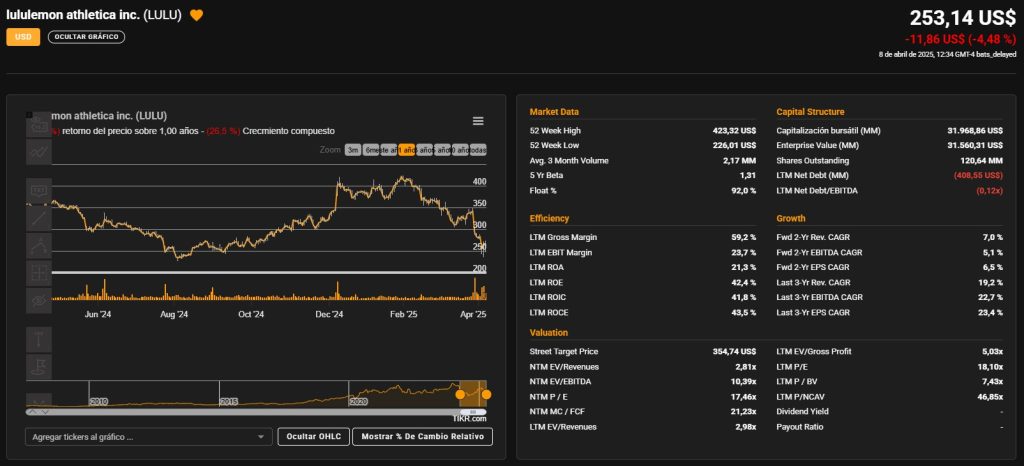
Task: Click the chart navigator horizontal scrollbar
Action: tap(250, 411)
